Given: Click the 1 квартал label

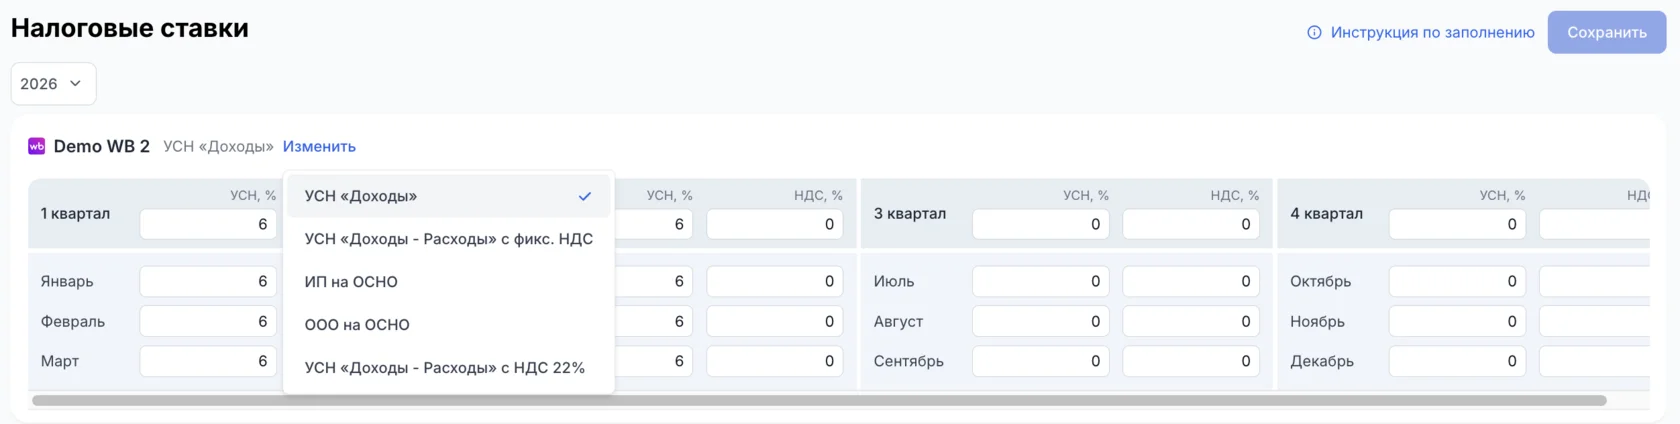Looking at the screenshot, I should click(x=75, y=213).
